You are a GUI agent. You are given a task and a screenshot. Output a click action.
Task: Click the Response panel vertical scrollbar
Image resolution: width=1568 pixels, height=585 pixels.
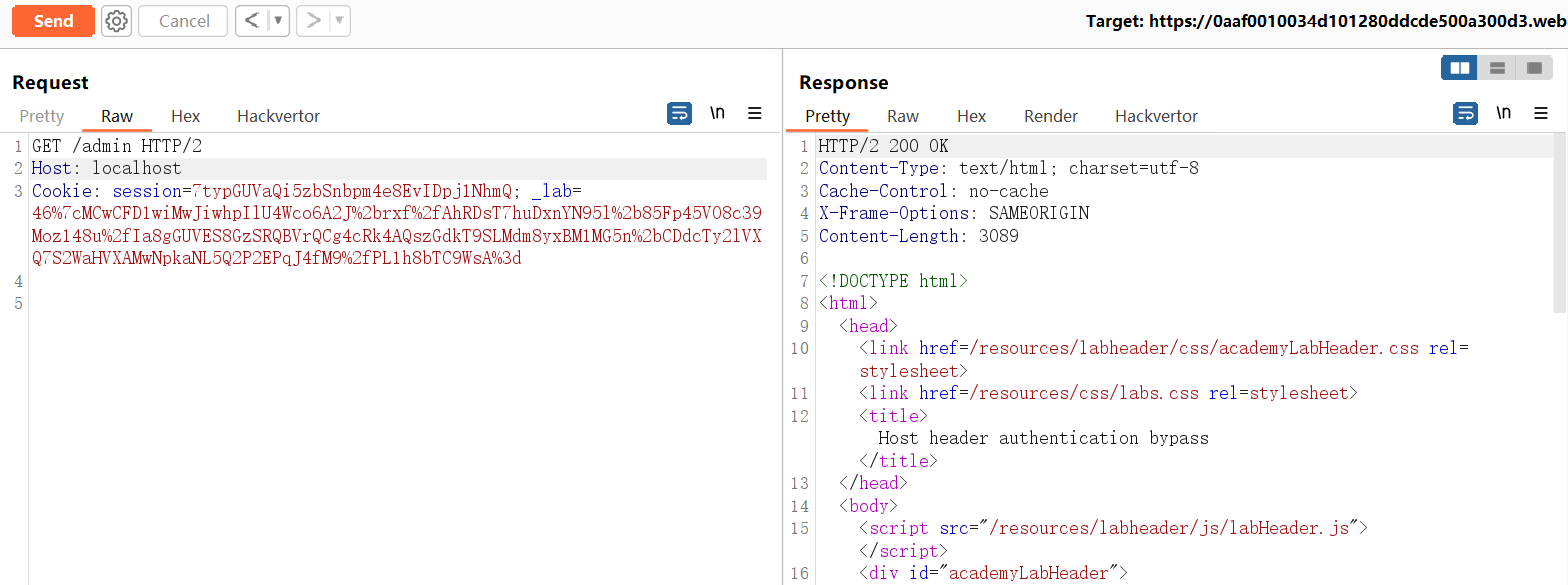tap(1560, 220)
